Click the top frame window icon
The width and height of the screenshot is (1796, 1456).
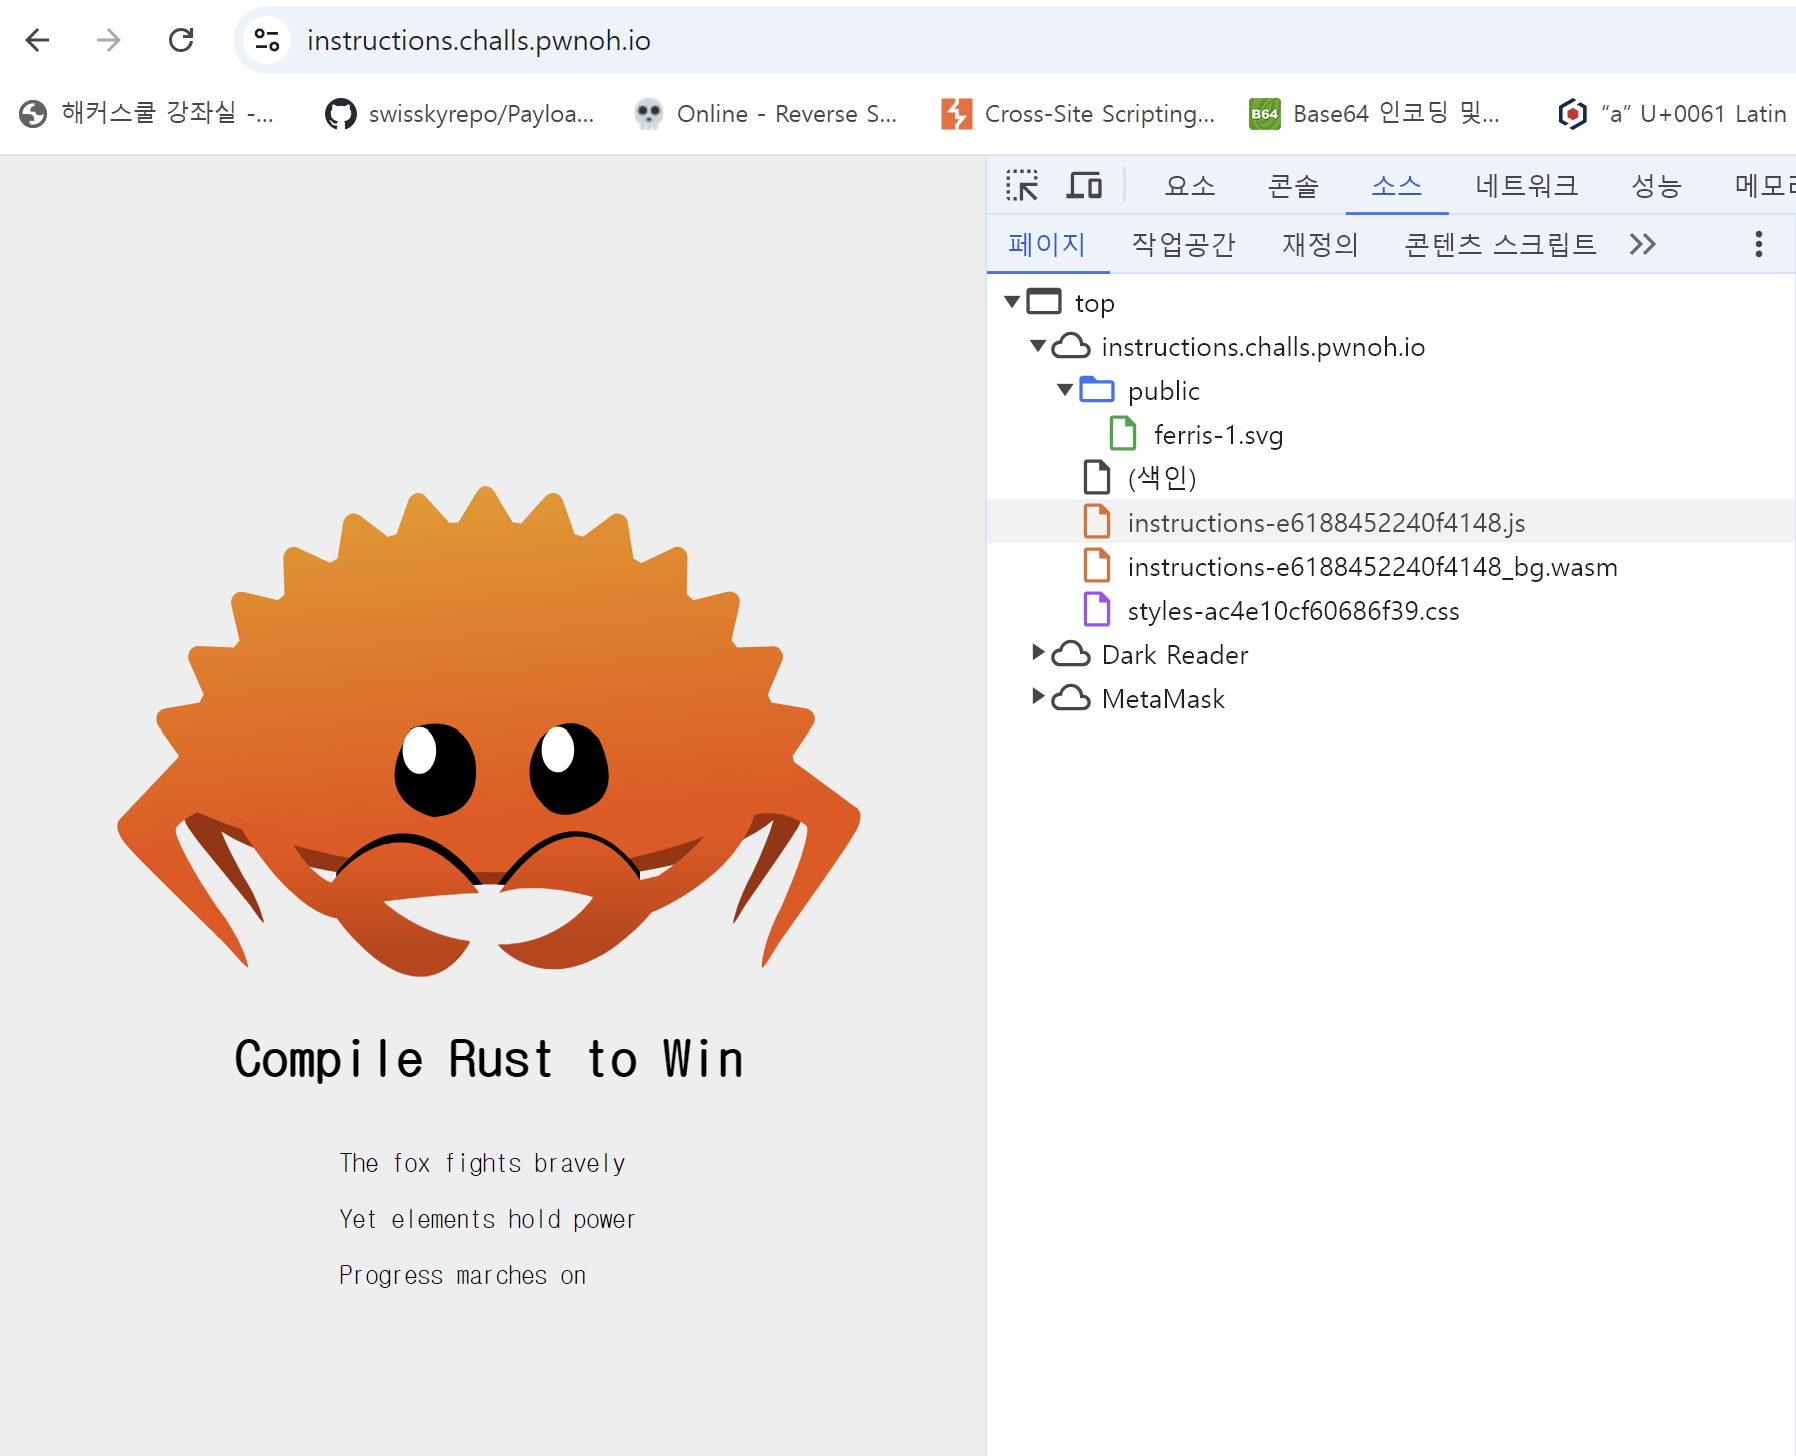click(x=1044, y=301)
